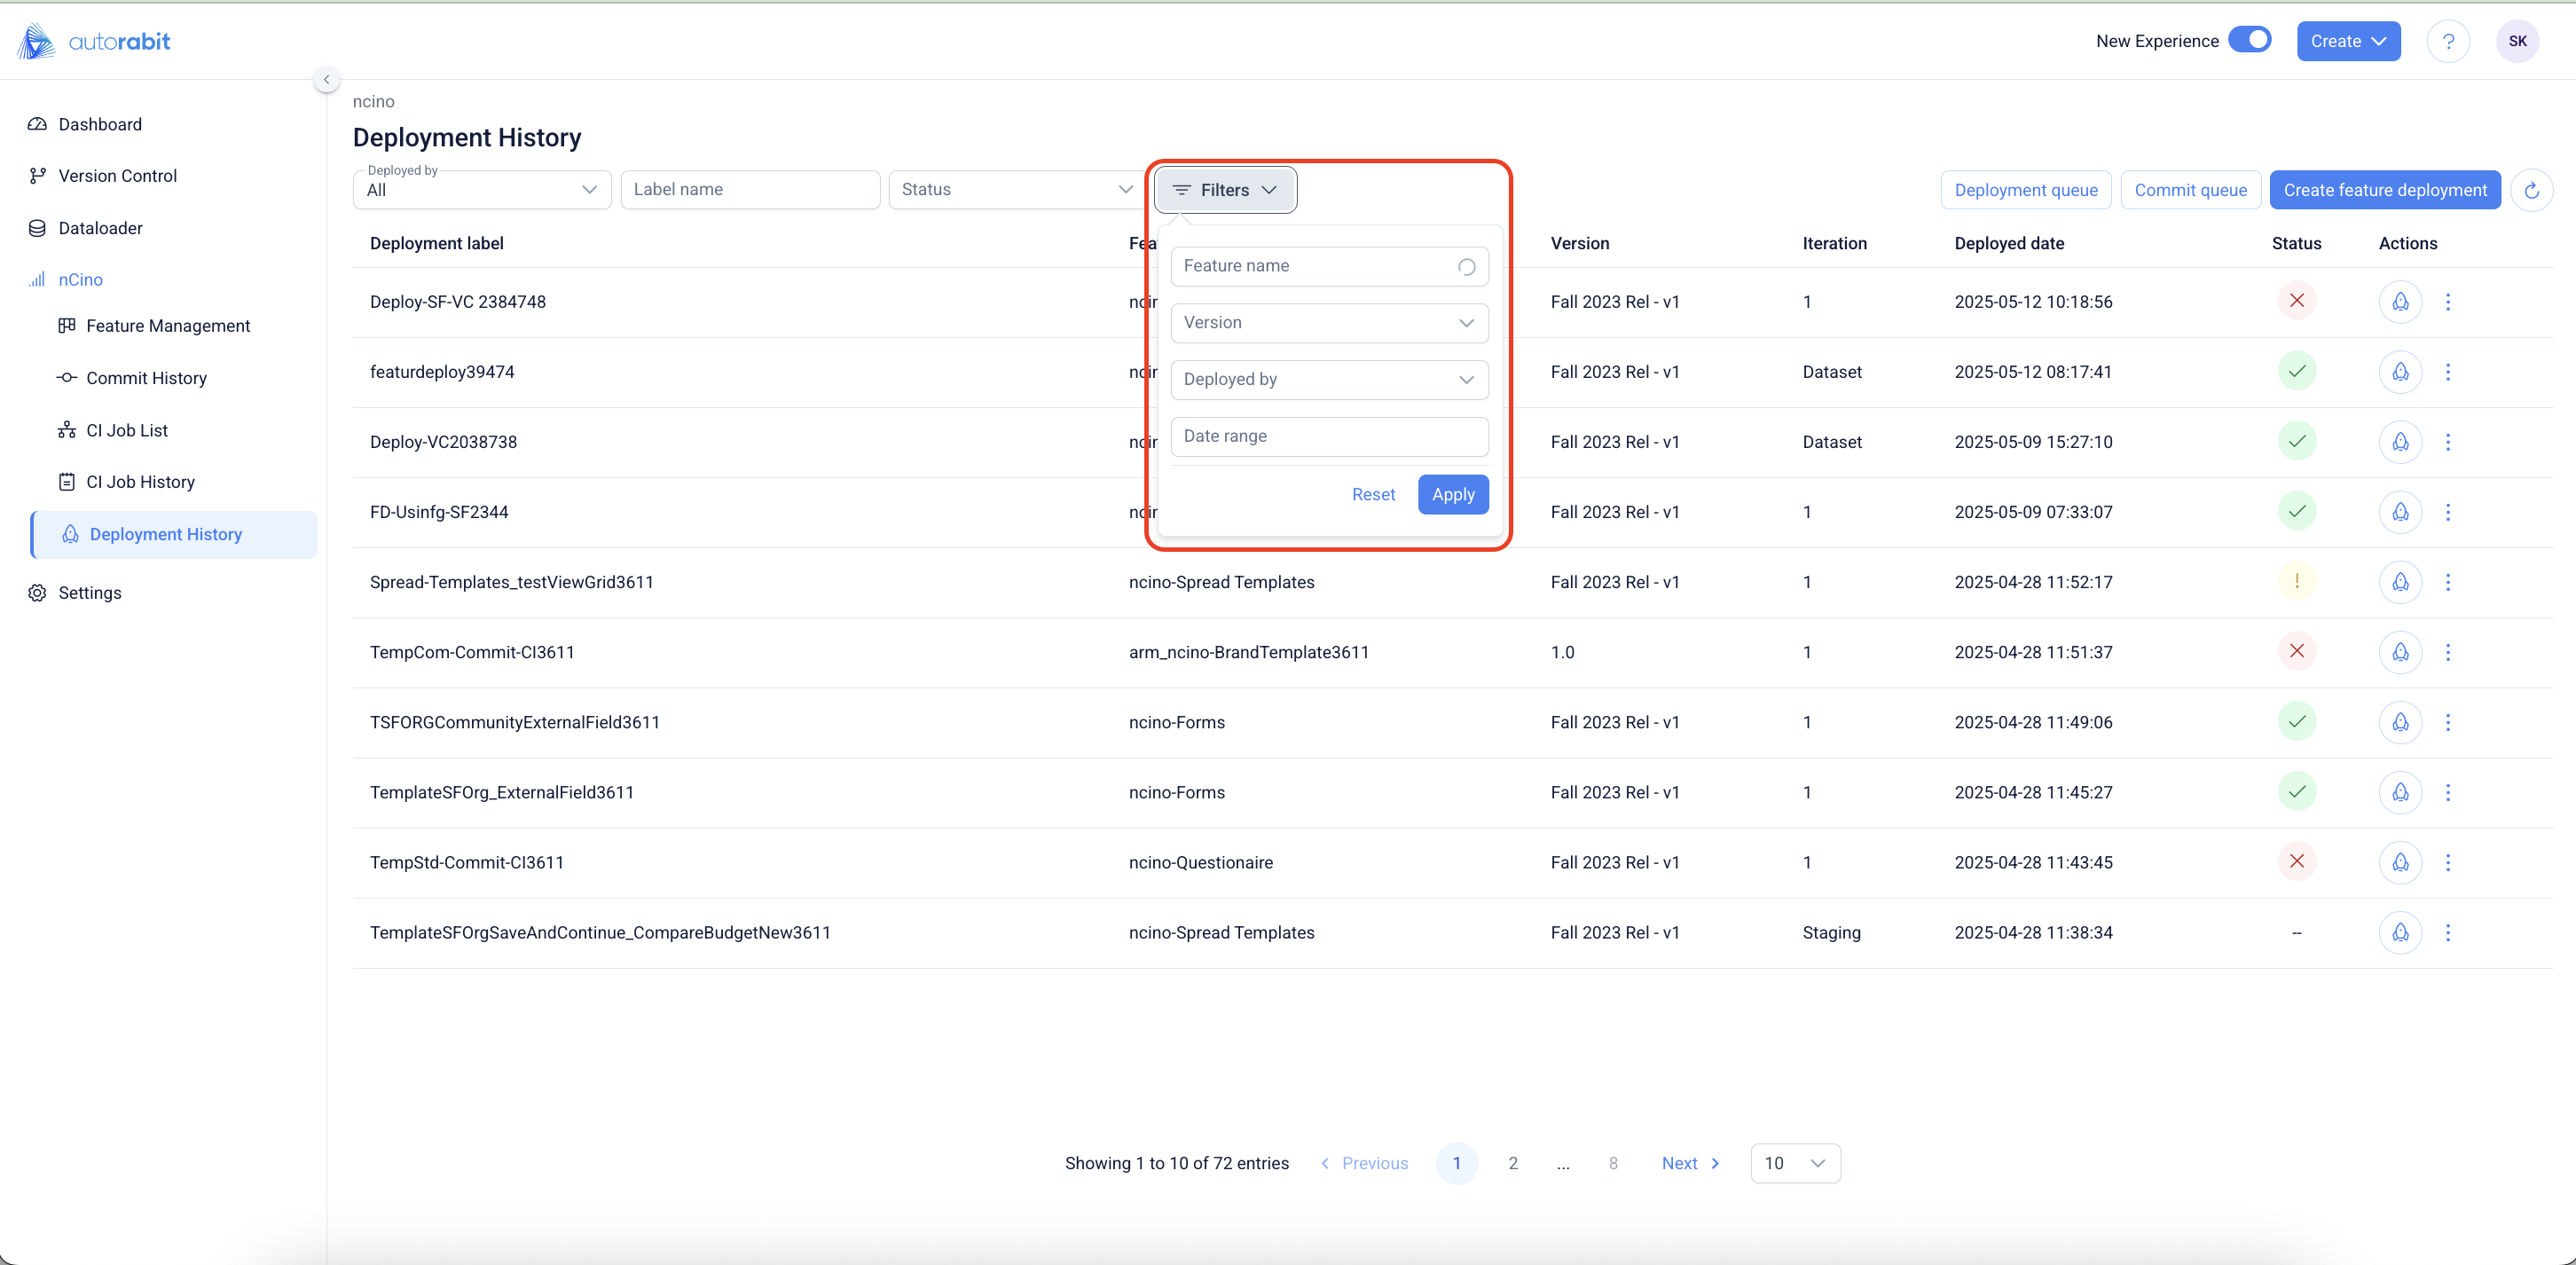This screenshot has height=1265, width=2576.
Task: Click the Date range input field
Action: pos(1329,436)
